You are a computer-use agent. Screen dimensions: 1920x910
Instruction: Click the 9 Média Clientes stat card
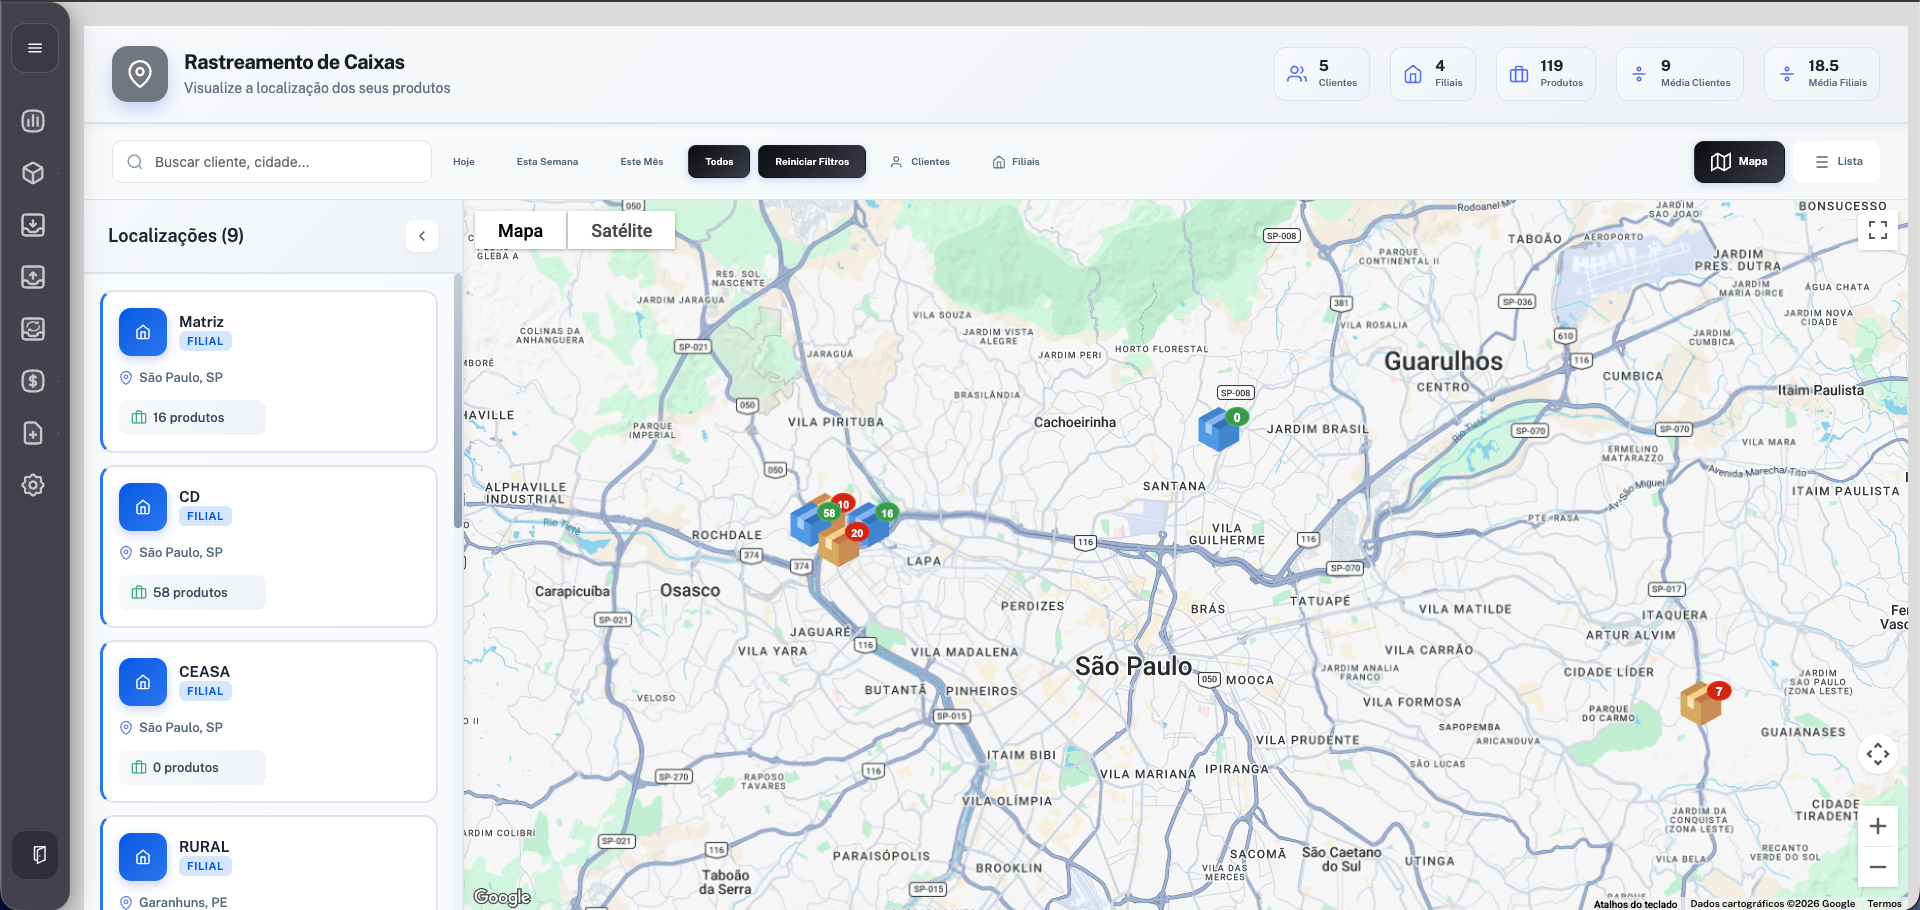pyautogui.click(x=1680, y=74)
